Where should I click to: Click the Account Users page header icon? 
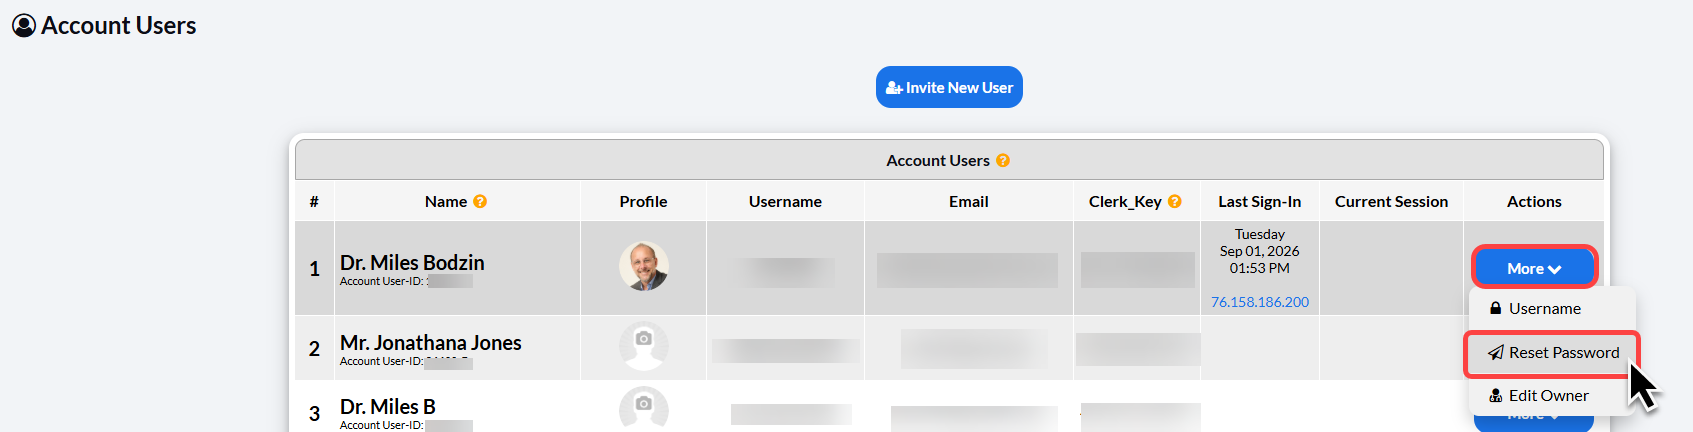point(24,26)
